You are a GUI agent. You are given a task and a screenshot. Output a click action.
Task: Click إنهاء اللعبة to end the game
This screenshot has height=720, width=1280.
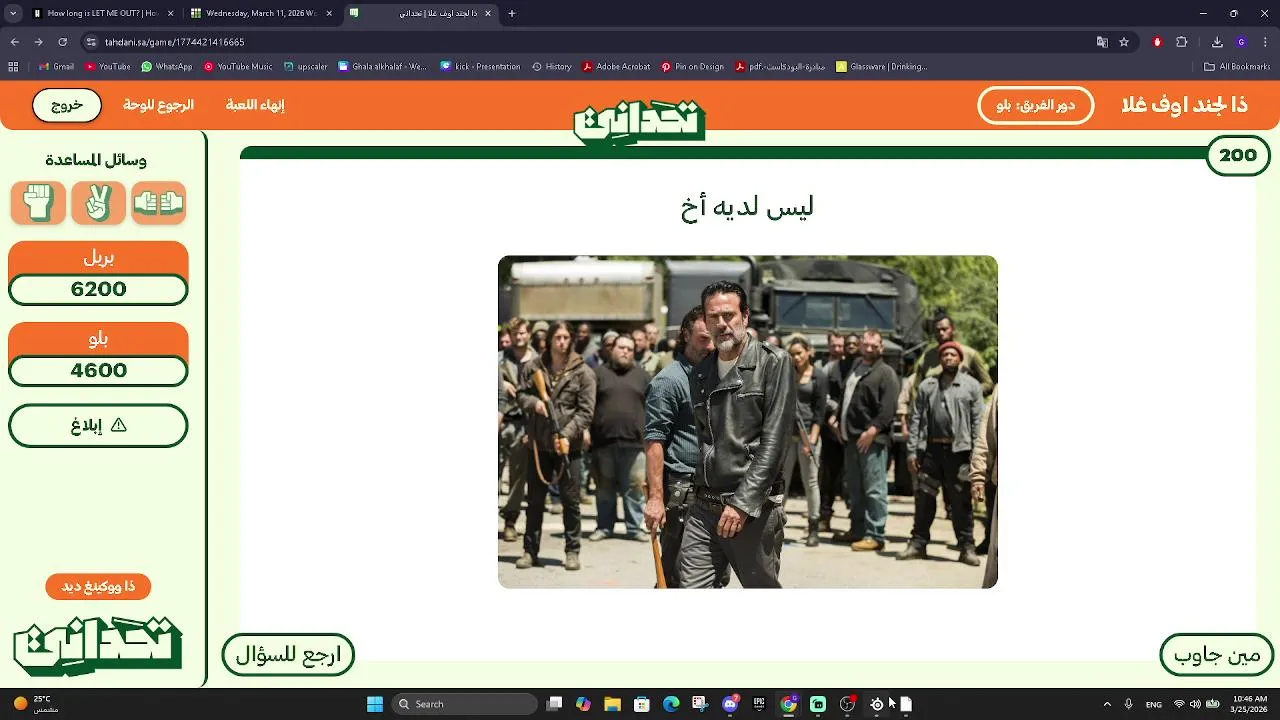[255, 105]
